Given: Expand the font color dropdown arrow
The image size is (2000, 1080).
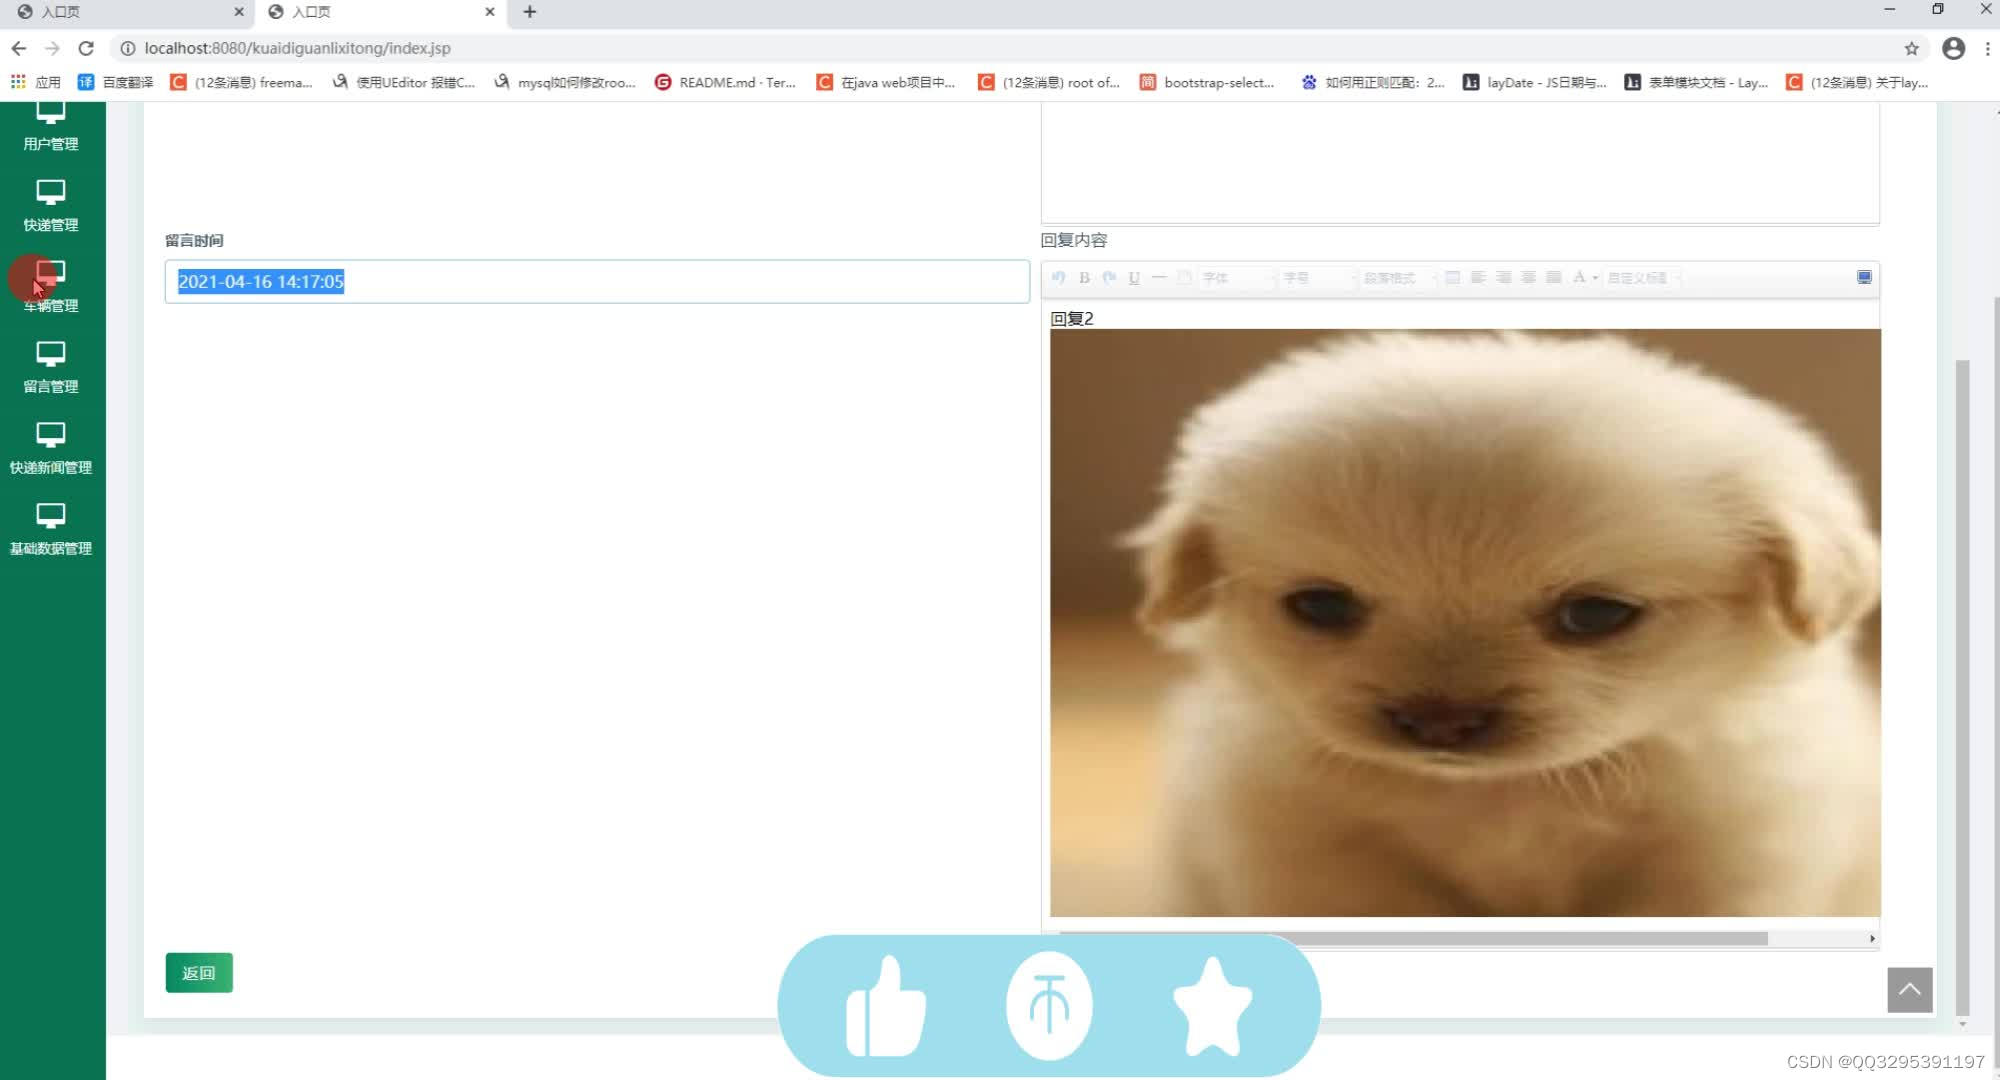Looking at the screenshot, I should [x=1595, y=278].
